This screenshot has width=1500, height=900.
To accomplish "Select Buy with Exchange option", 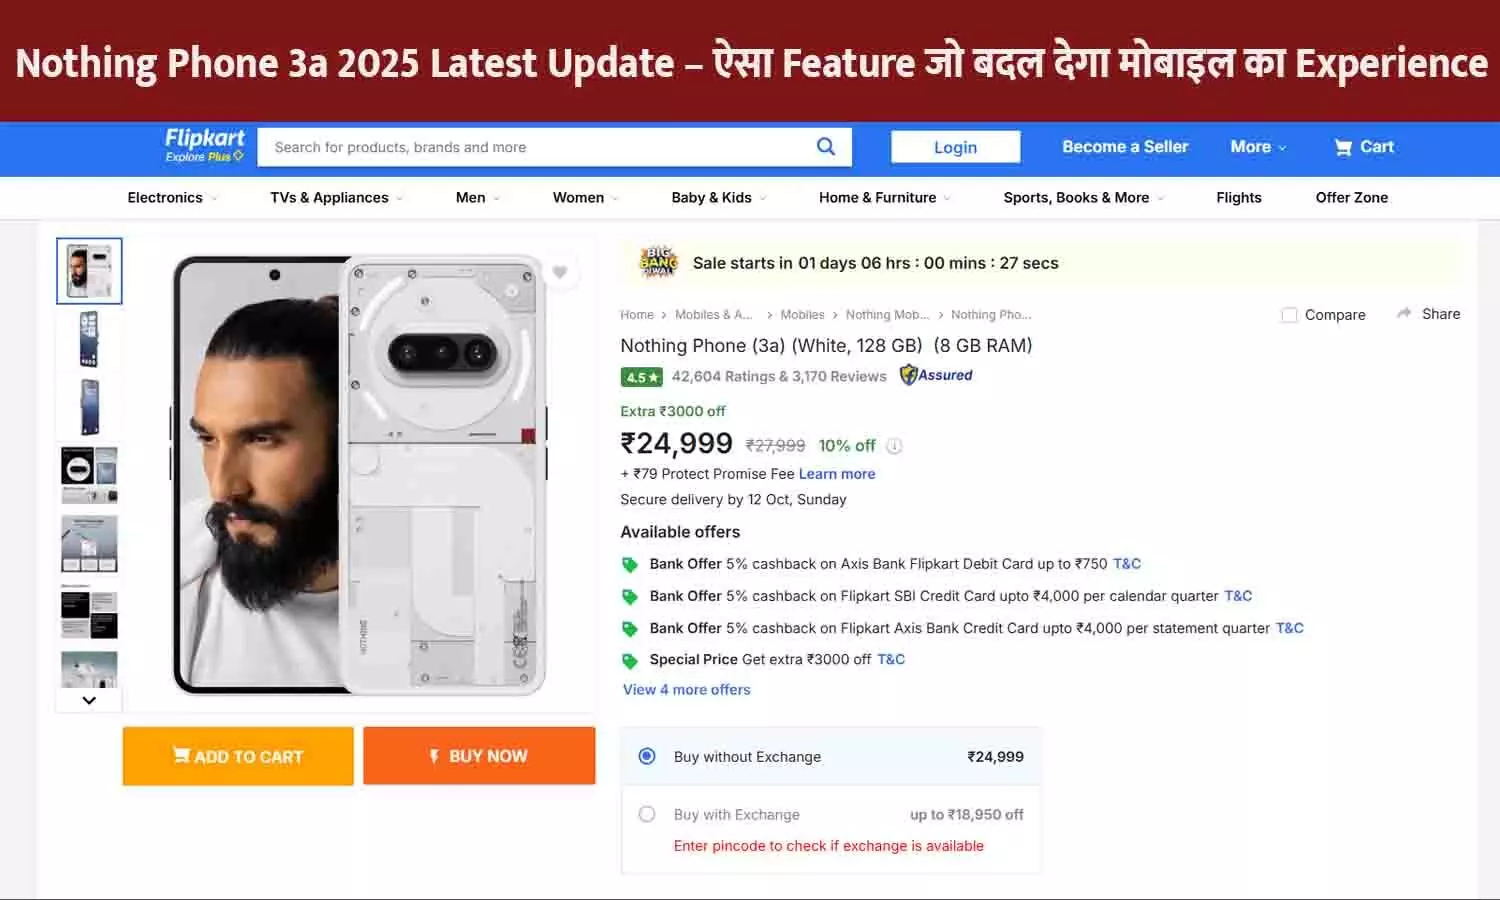I will (647, 814).
